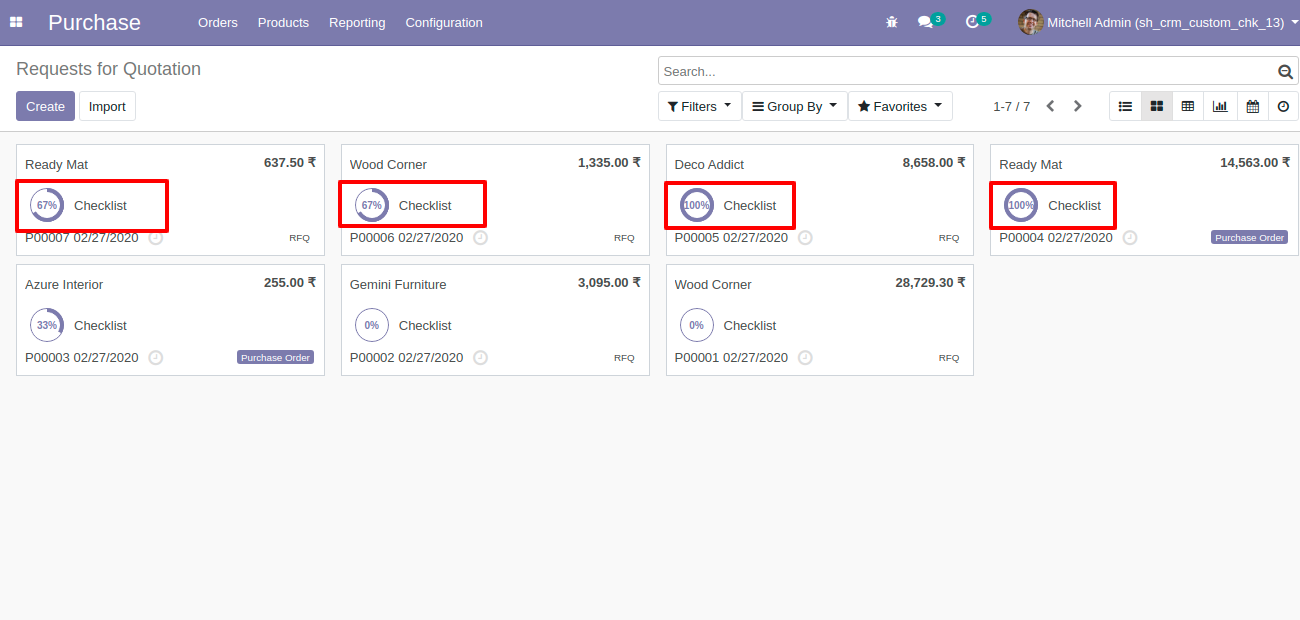The width and height of the screenshot is (1300, 620).
Task: Click 100% progress circle on Deco Addict
Action: pyautogui.click(x=696, y=205)
